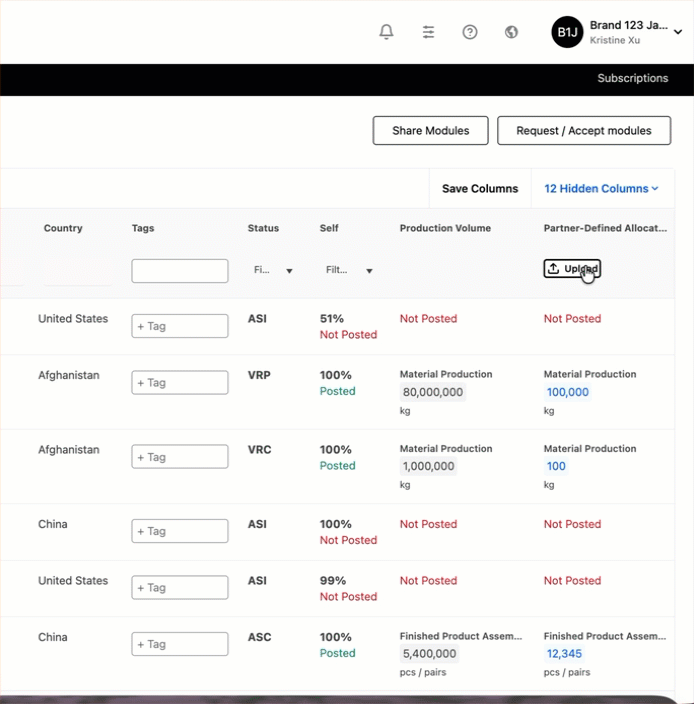The width and height of the screenshot is (694, 704).
Task: Click the Save Columns button
Action: coord(480,189)
